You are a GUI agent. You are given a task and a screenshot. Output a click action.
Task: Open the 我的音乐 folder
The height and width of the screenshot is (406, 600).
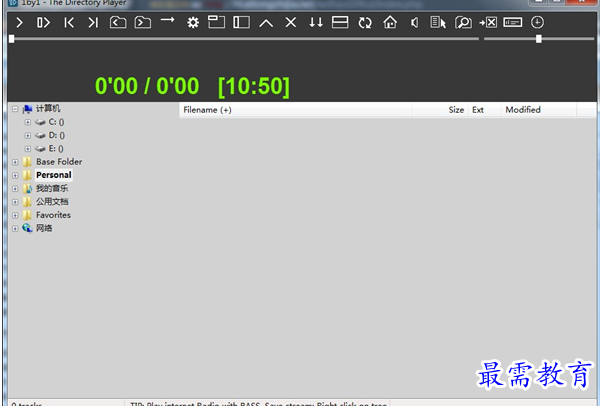tap(52, 188)
